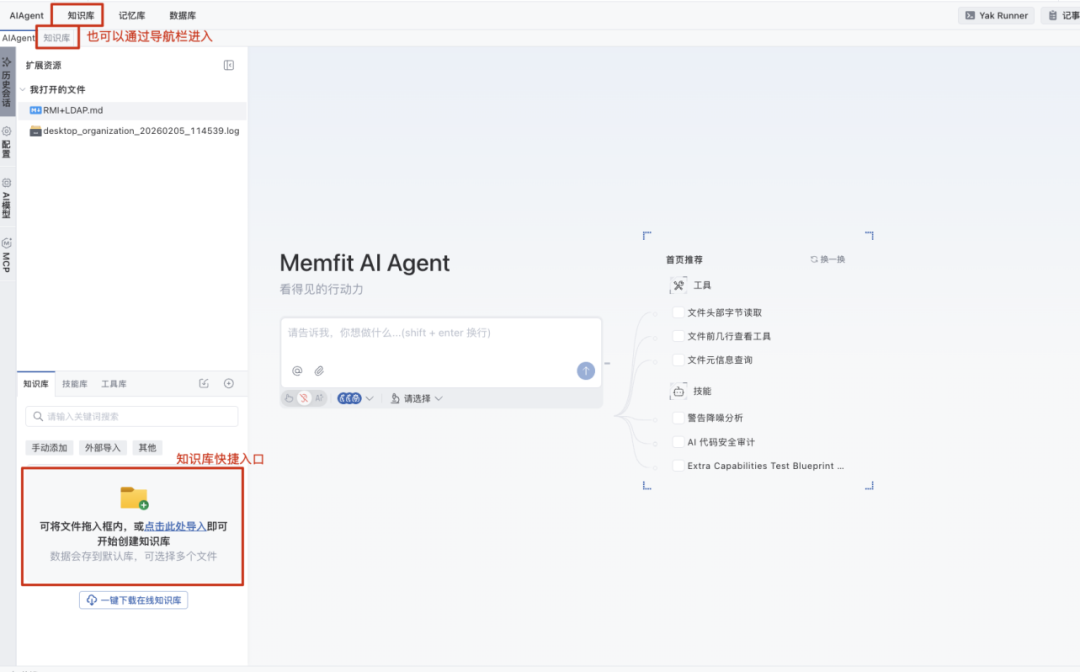Viewport: 1080px width, 672px height.
Task: Click the folder-plus import icon
Action: tap(134, 498)
